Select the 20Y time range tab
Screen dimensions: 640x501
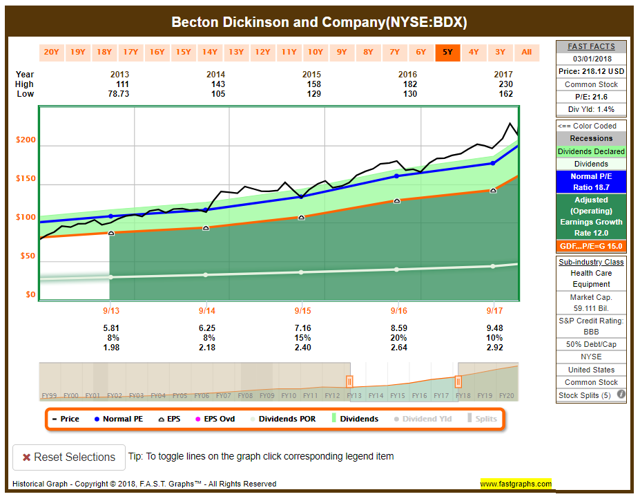pyautogui.click(x=51, y=53)
